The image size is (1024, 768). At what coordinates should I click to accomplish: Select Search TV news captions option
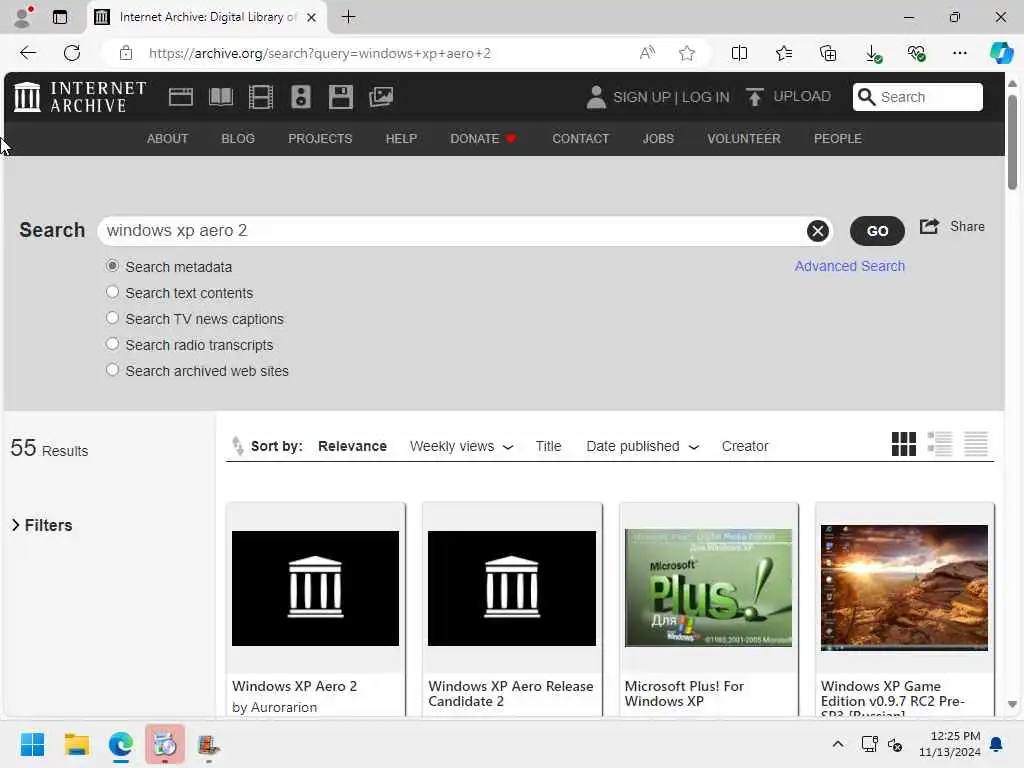click(x=112, y=318)
